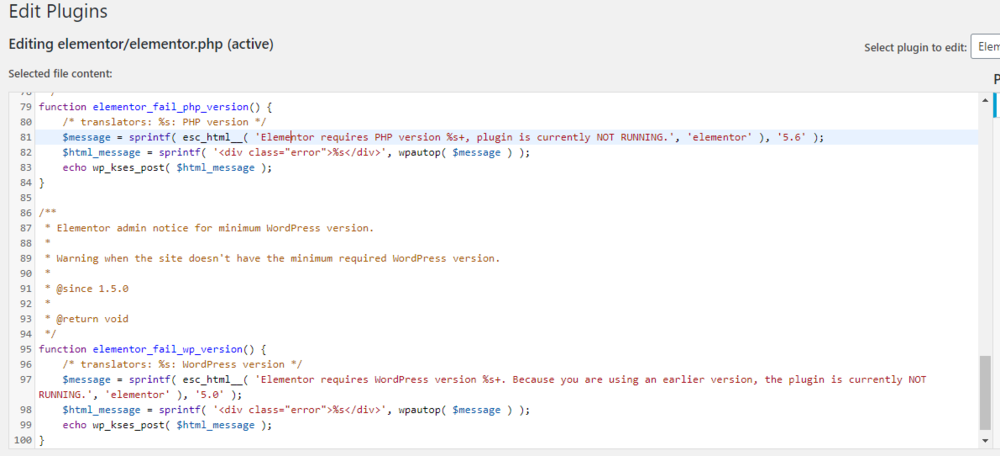
Task: Click the '5.0' string on line 97
Action: pyautogui.click(x=209, y=395)
